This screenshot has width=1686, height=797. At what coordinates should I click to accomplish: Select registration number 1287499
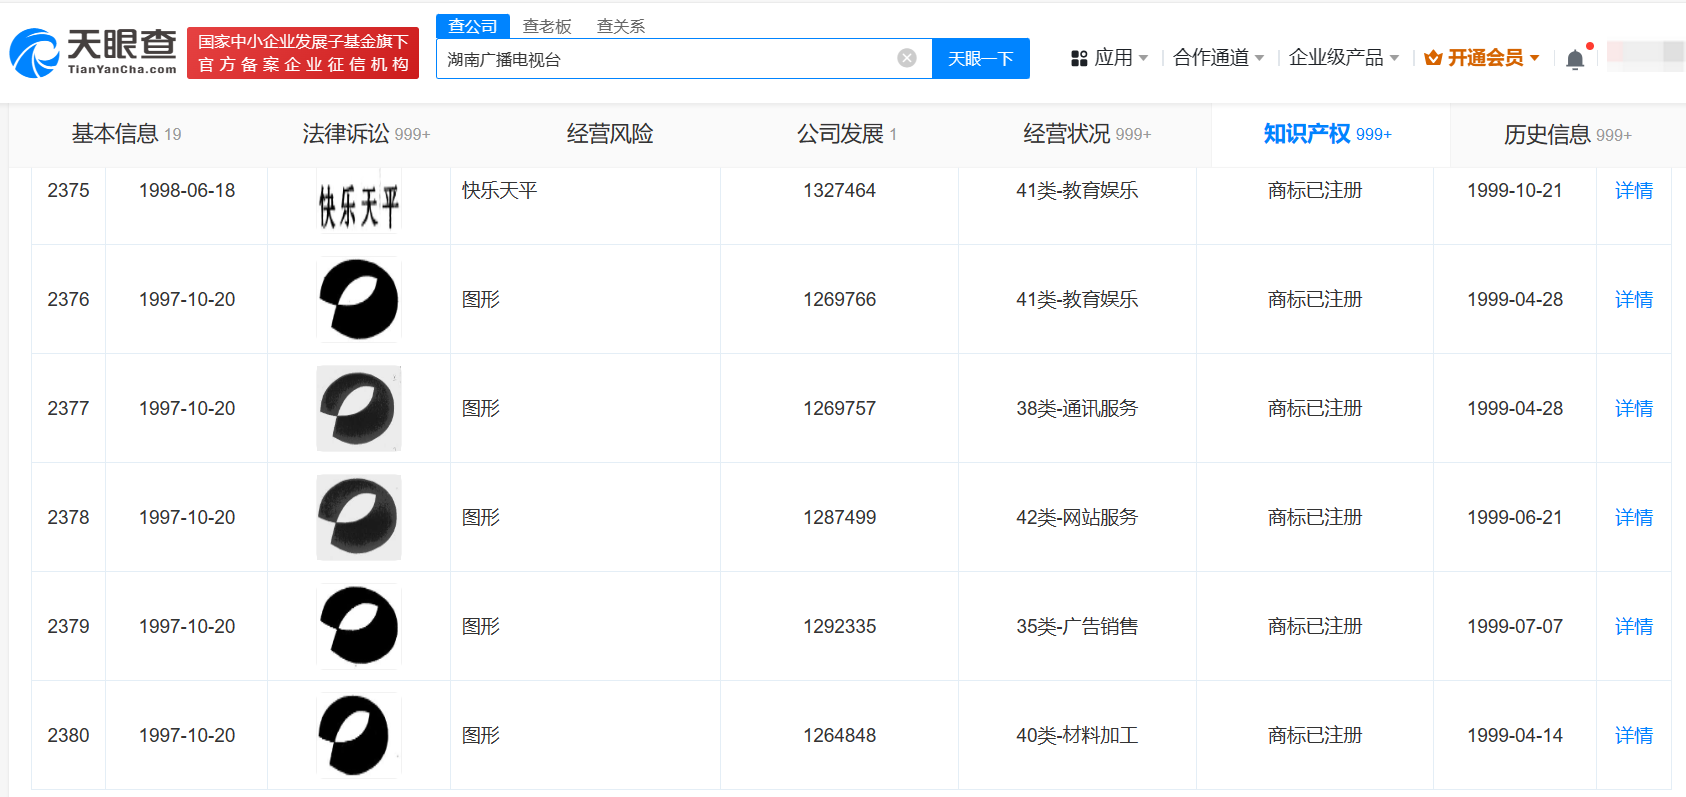click(x=839, y=517)
